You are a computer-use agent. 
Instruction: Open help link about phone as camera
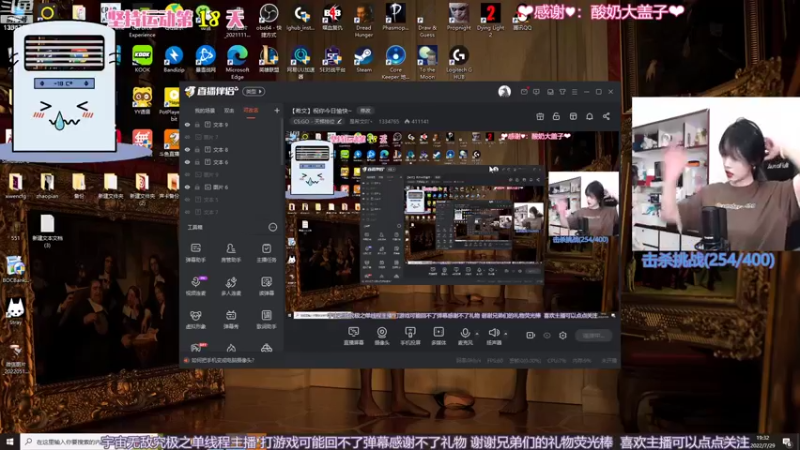(222, 360)
